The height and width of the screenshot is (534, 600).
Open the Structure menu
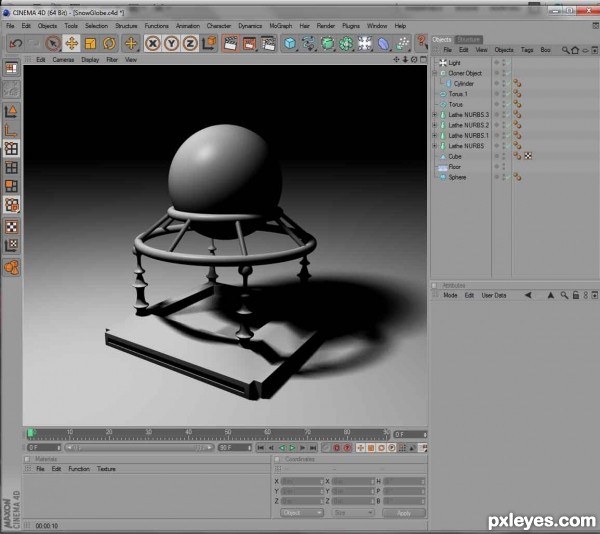coord(126,26)
